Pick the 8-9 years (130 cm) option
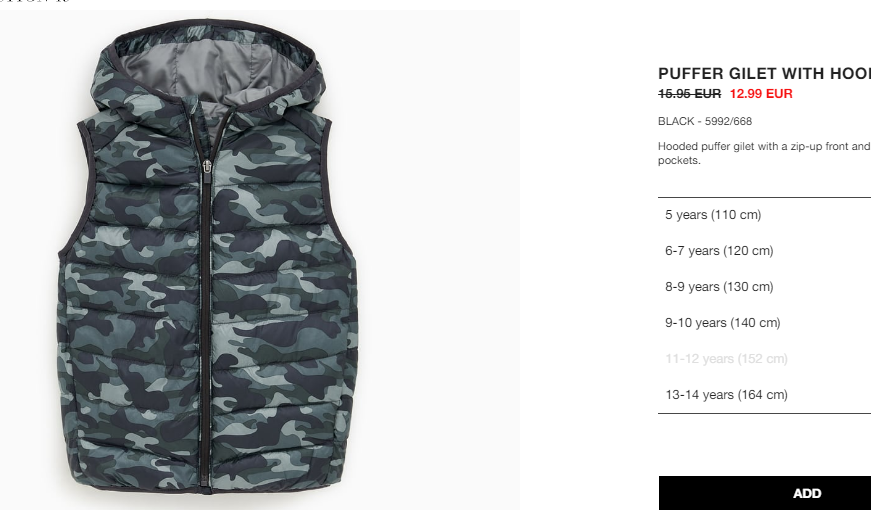Image resolution: width=871 pixels, height=510 pixels. point(764,287)
